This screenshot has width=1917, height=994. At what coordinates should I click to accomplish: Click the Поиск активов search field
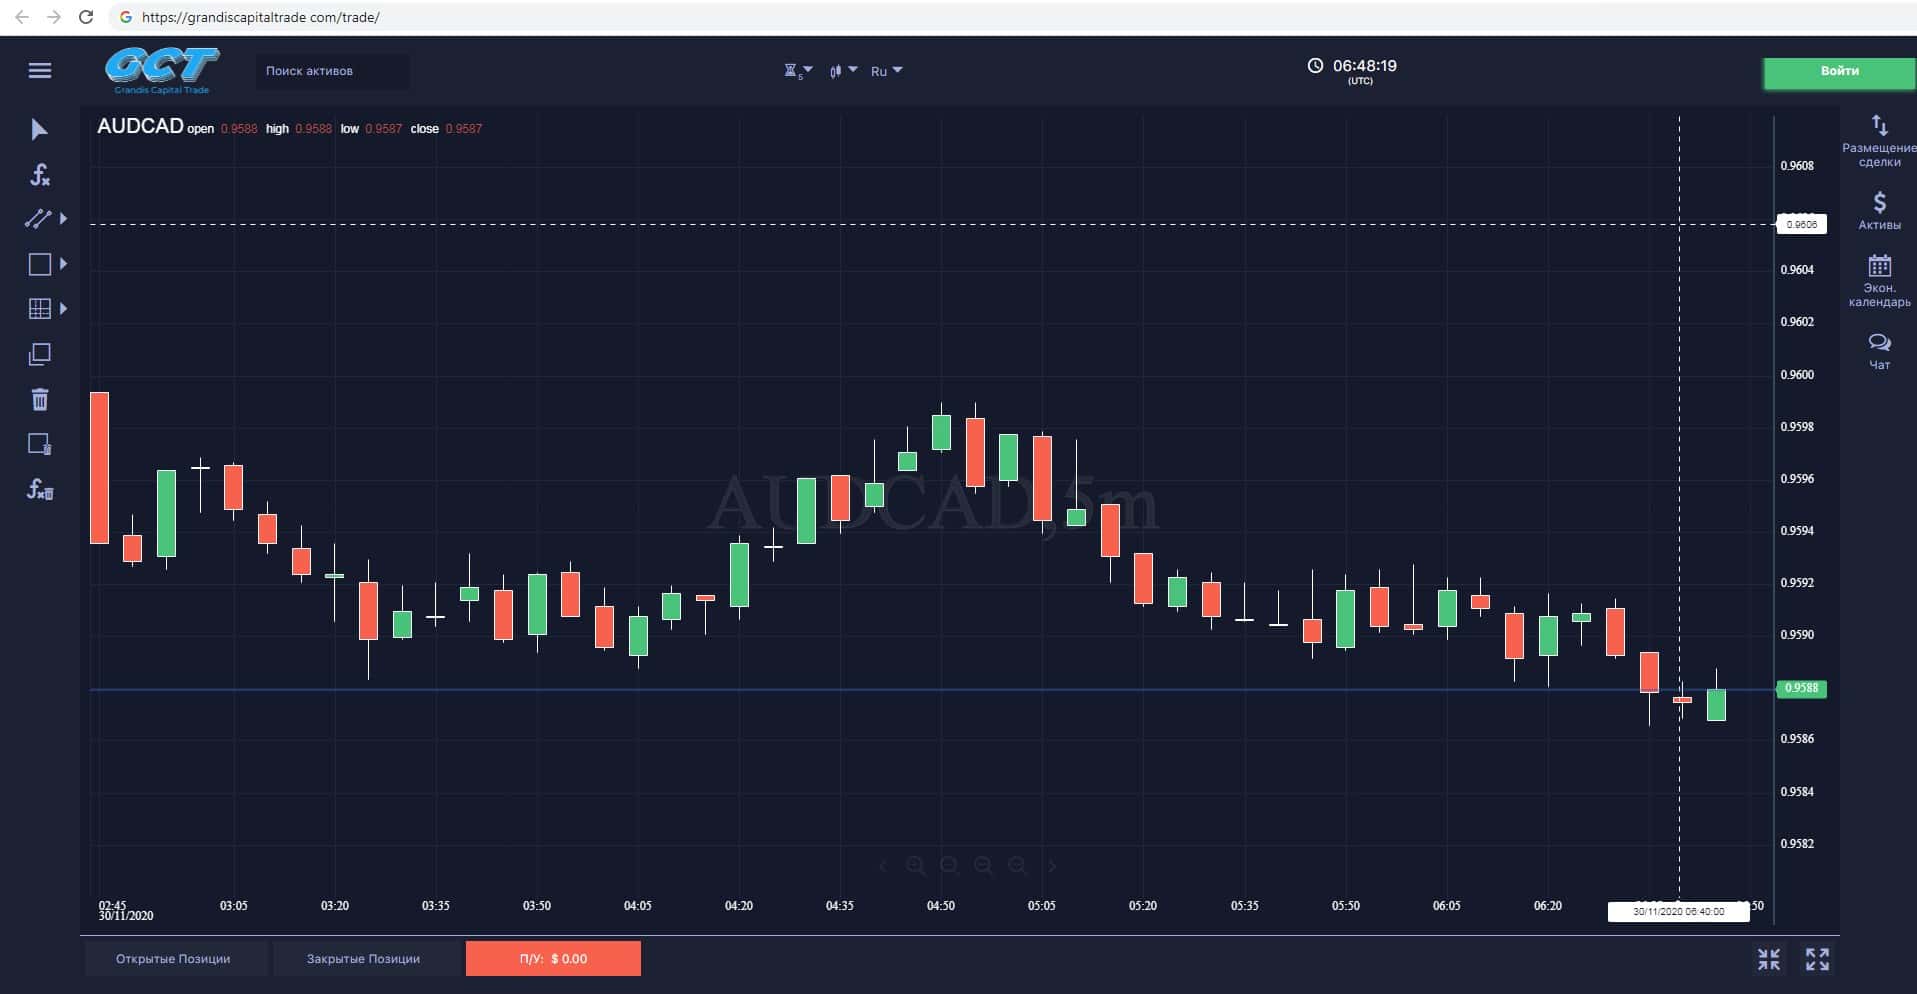[332, 71]
